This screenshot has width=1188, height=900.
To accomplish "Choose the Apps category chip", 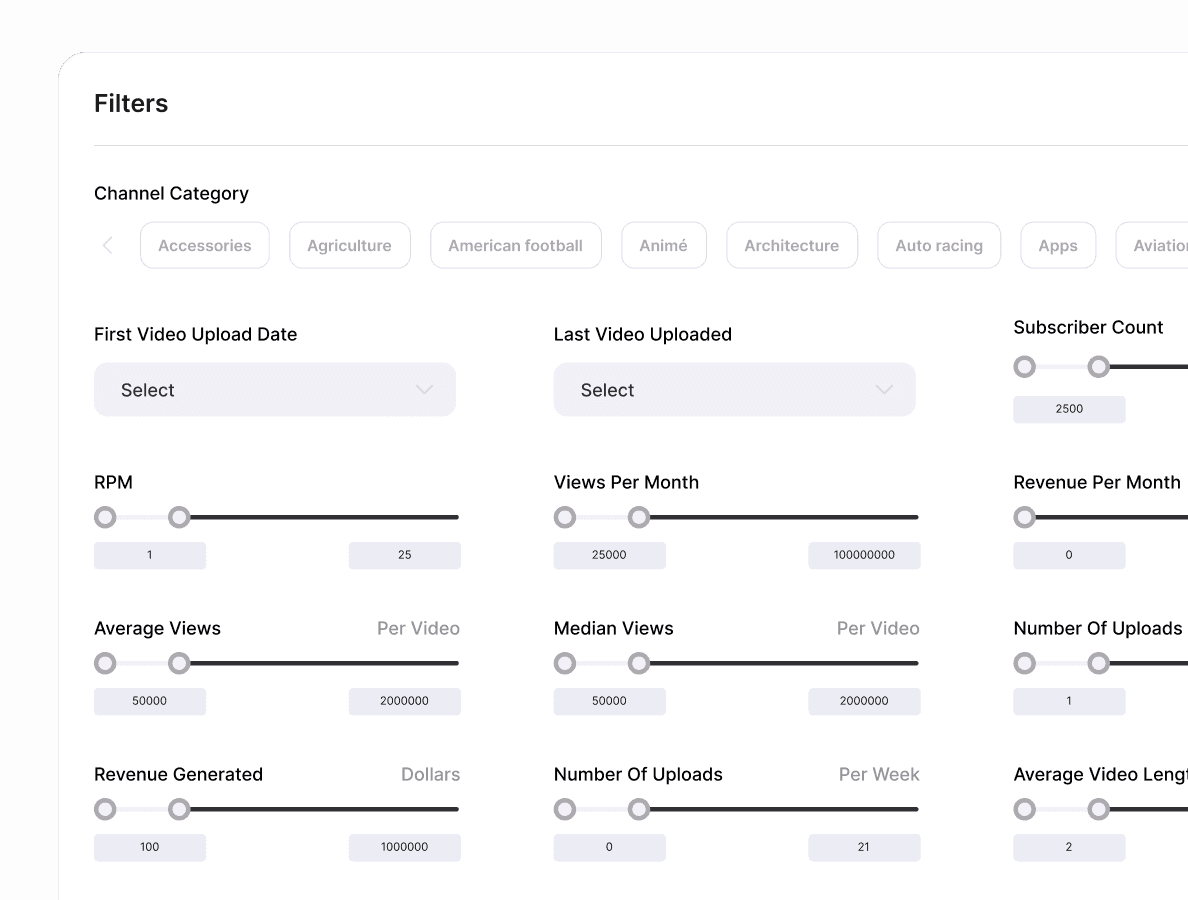I will point(1057,245).
